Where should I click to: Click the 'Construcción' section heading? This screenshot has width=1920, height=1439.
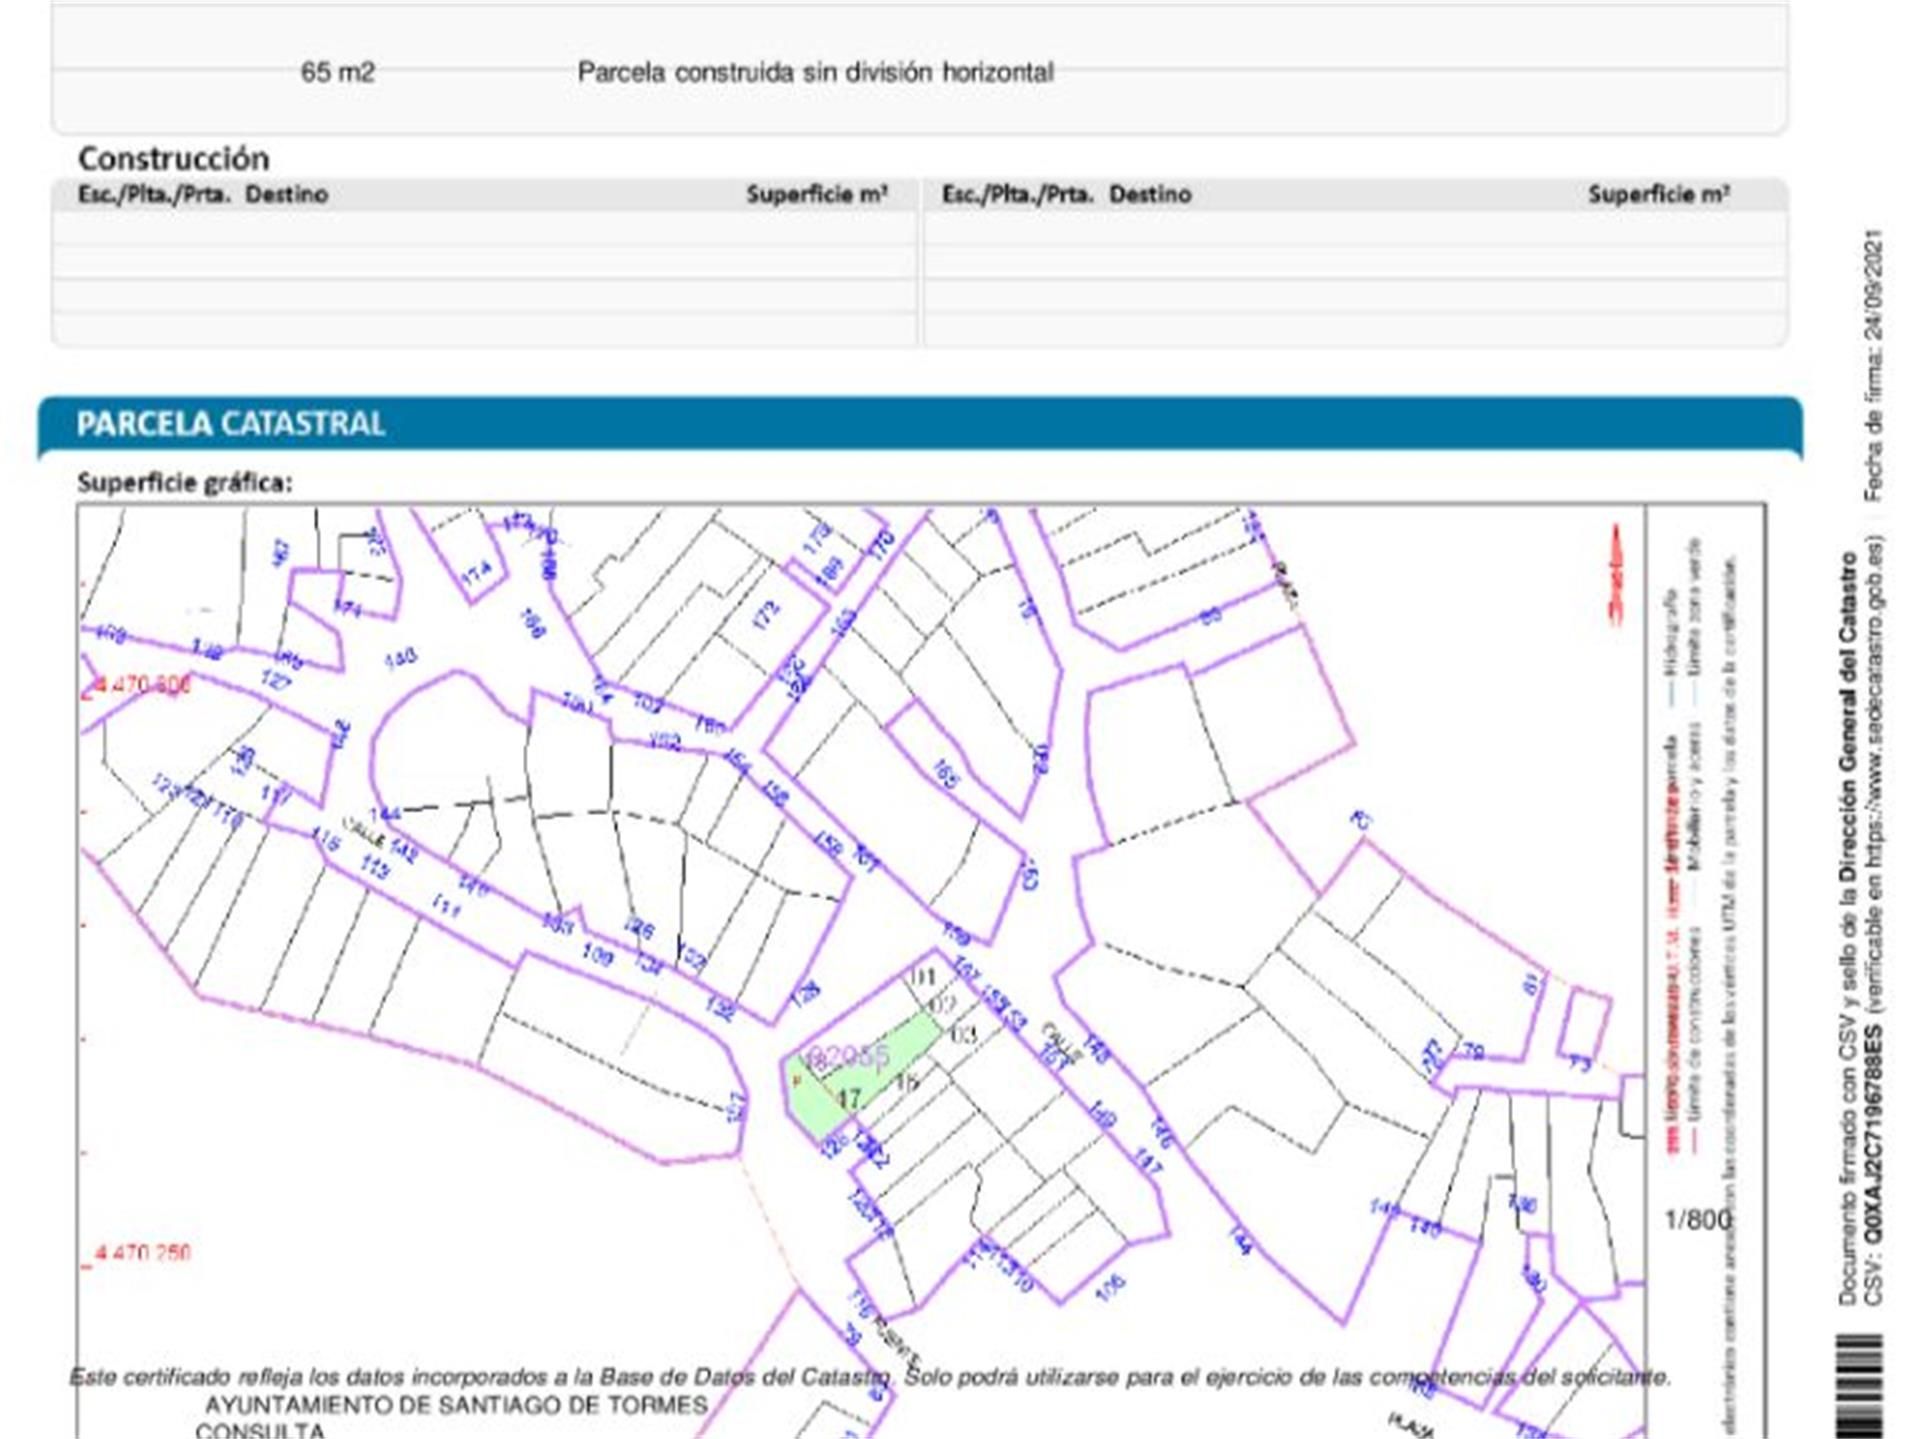pos(174,158)
